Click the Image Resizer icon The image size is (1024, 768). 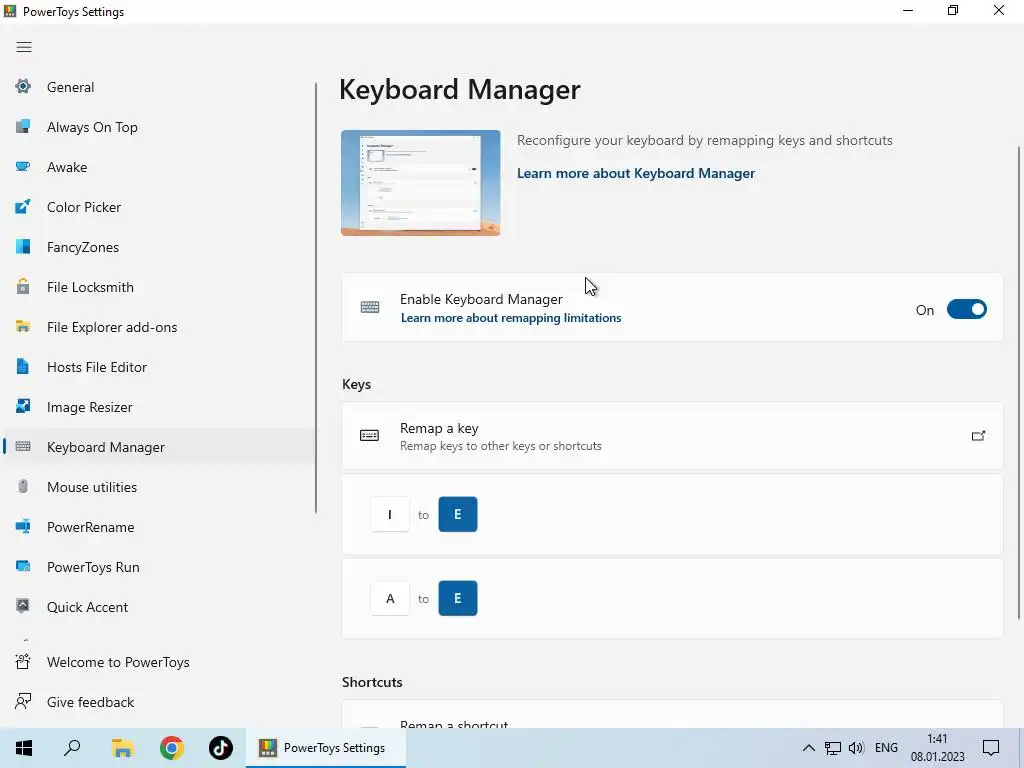[23, 406]
